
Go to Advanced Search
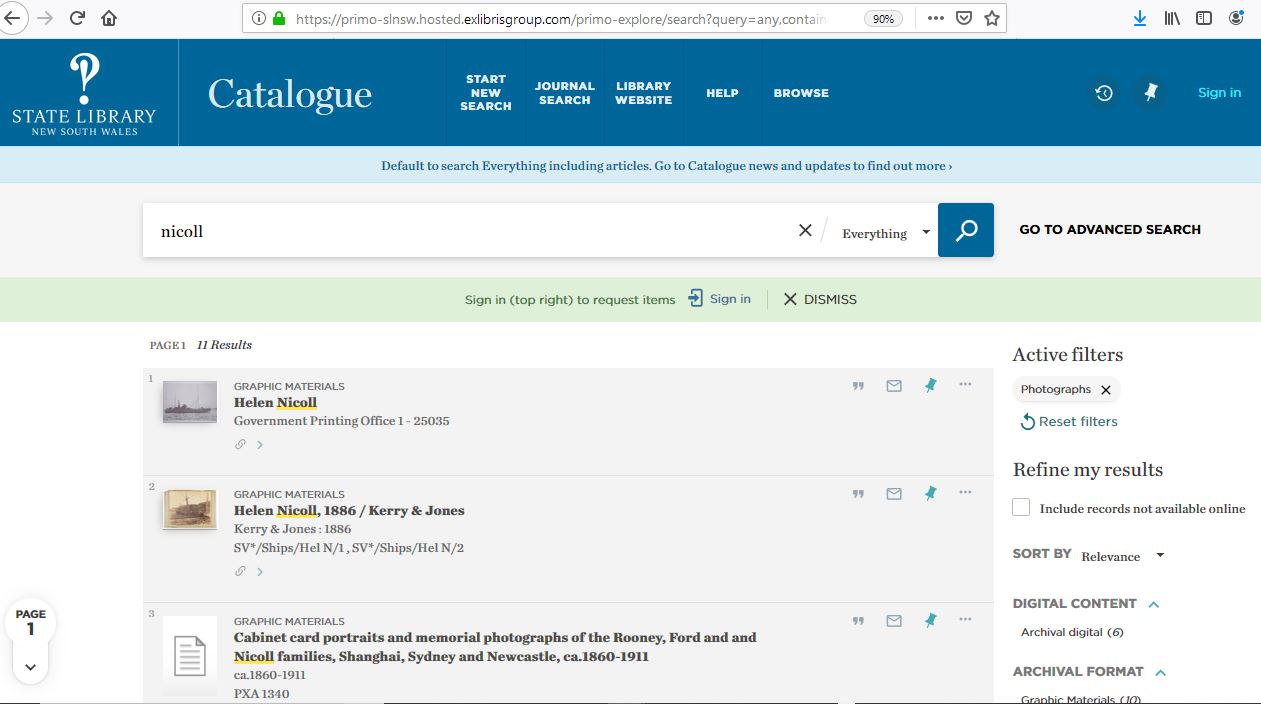click(1109, 229)
